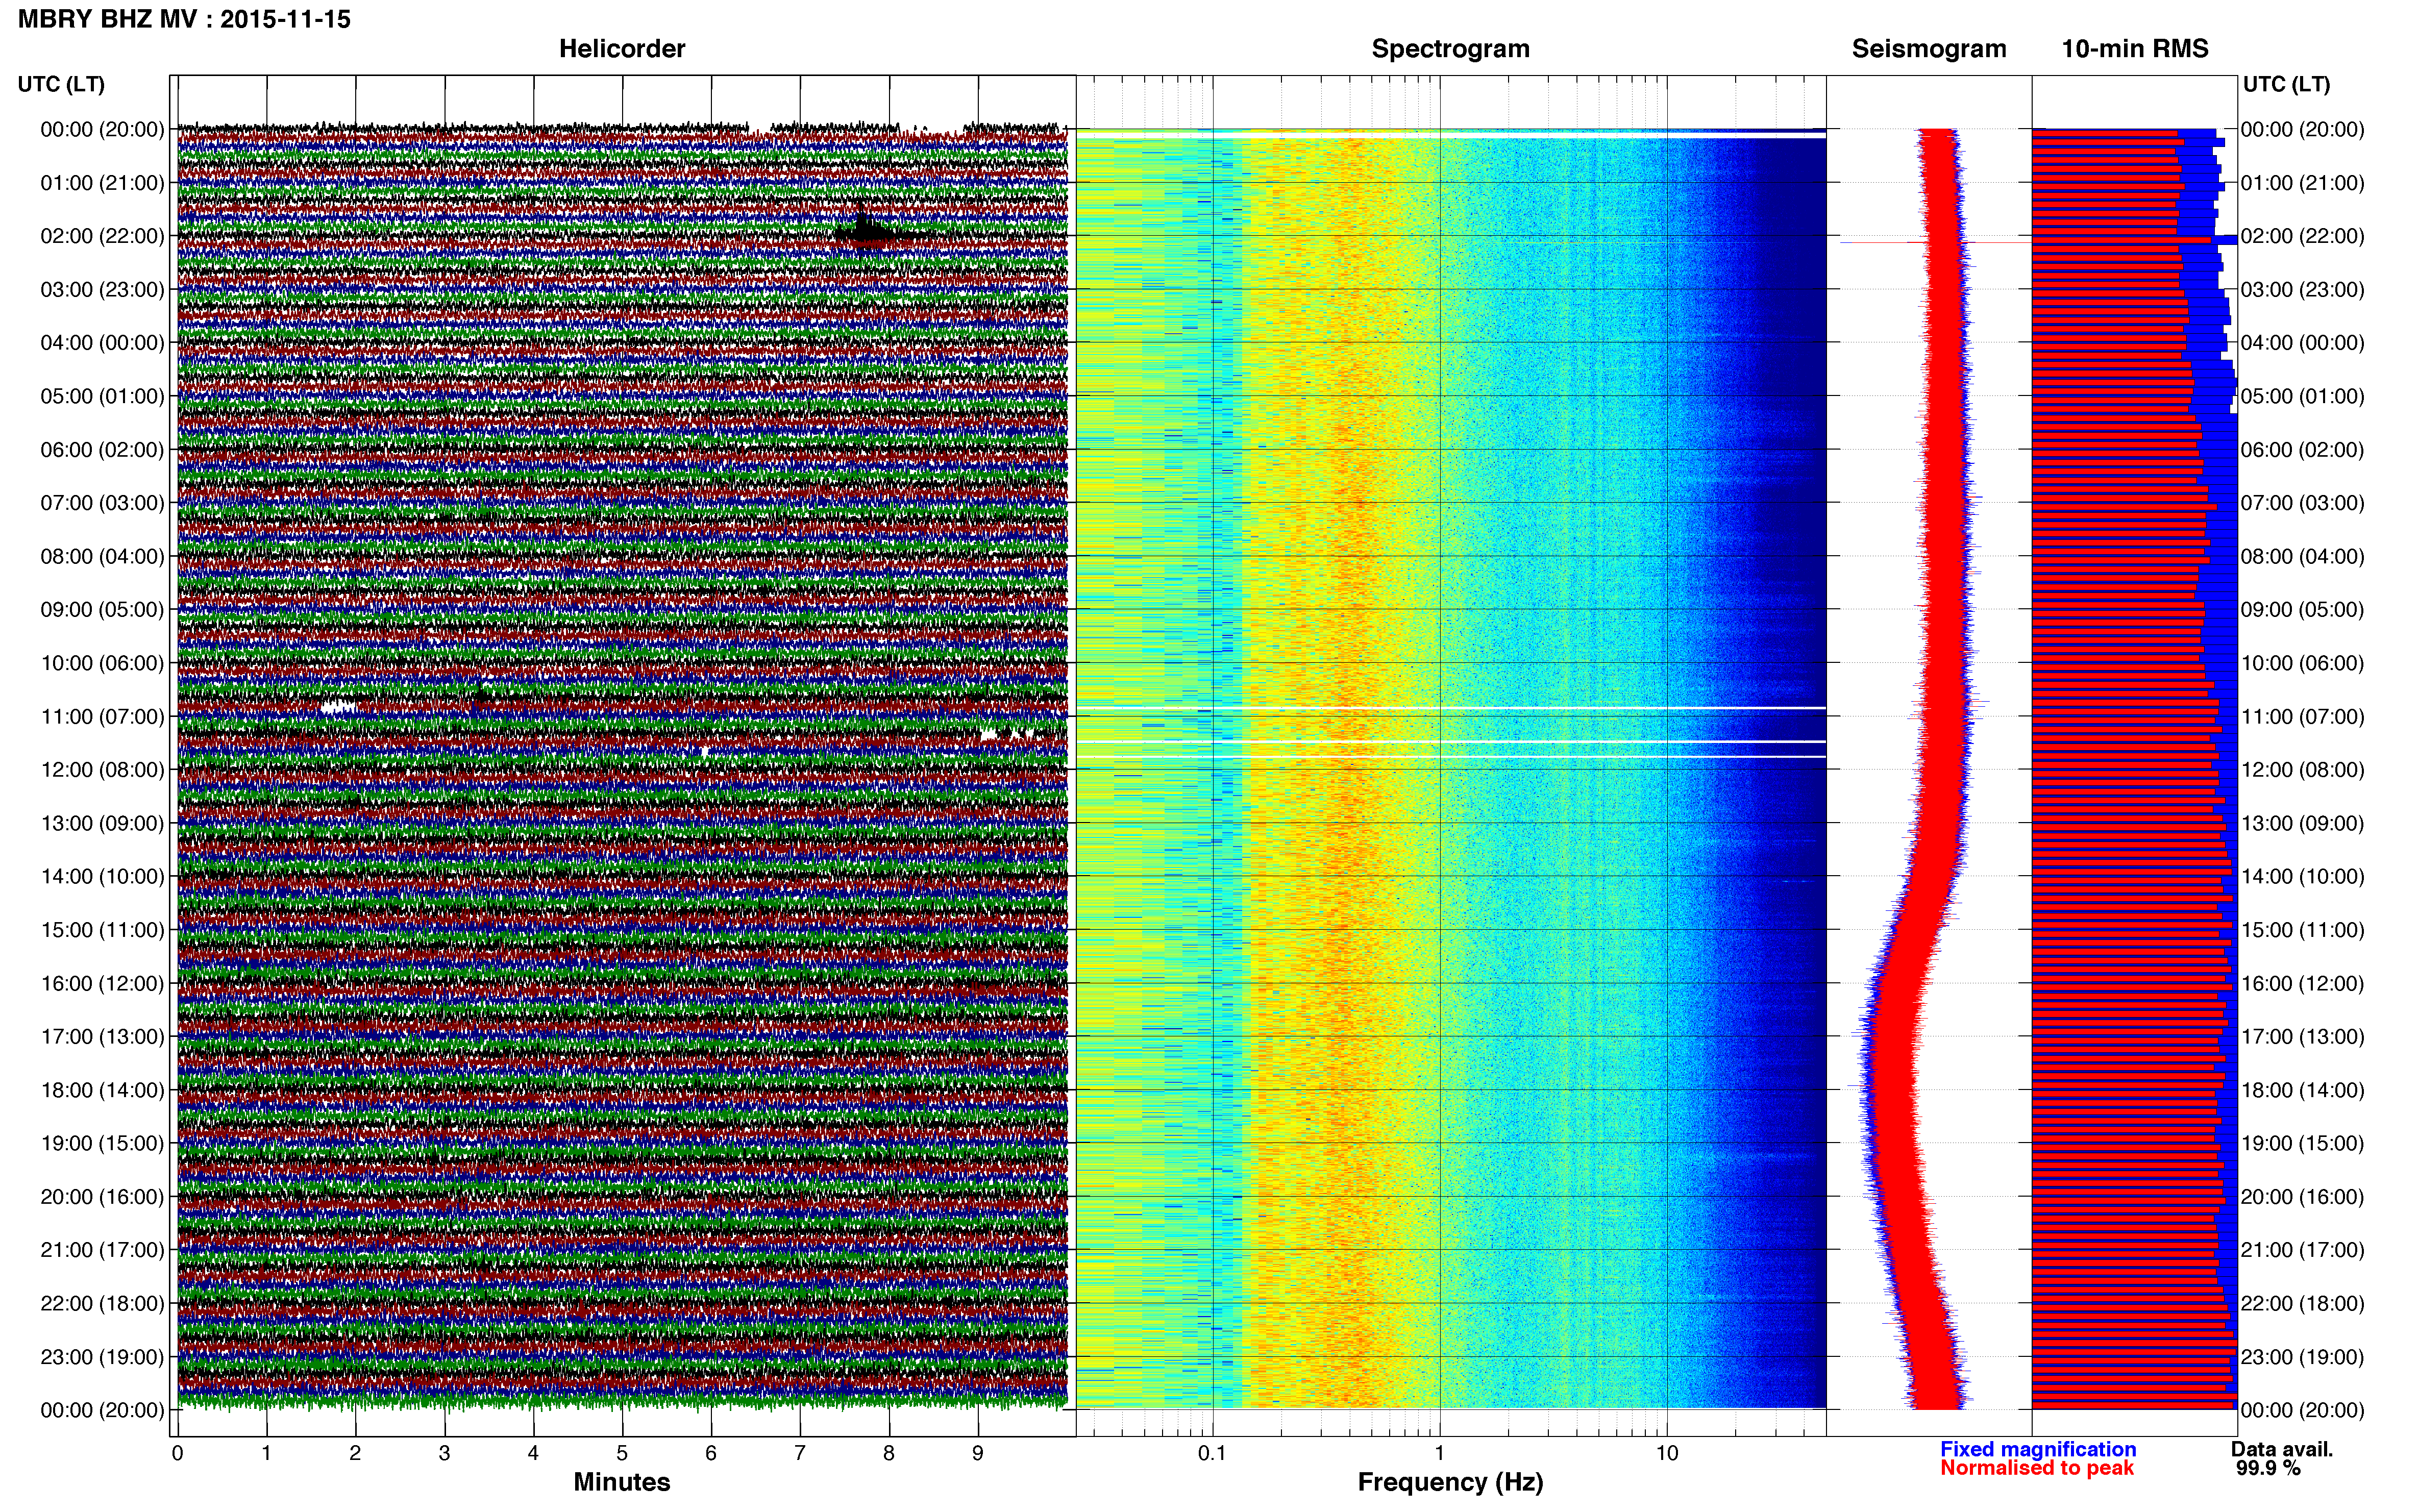The width and height of the screenshot is (2419, 1512).
Task: Click the Data avail. label
Action: (x=2282, y=1449)
